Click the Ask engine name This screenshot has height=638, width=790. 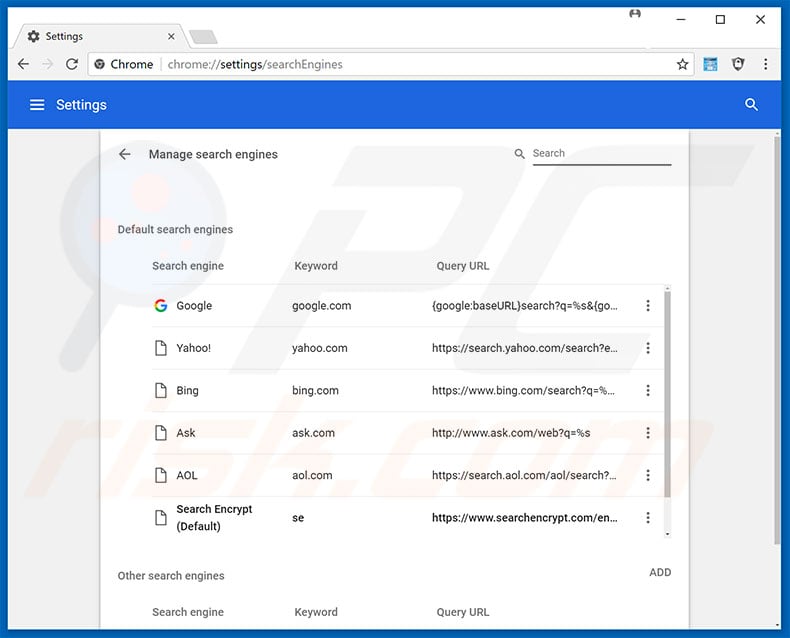click(185, 432)
